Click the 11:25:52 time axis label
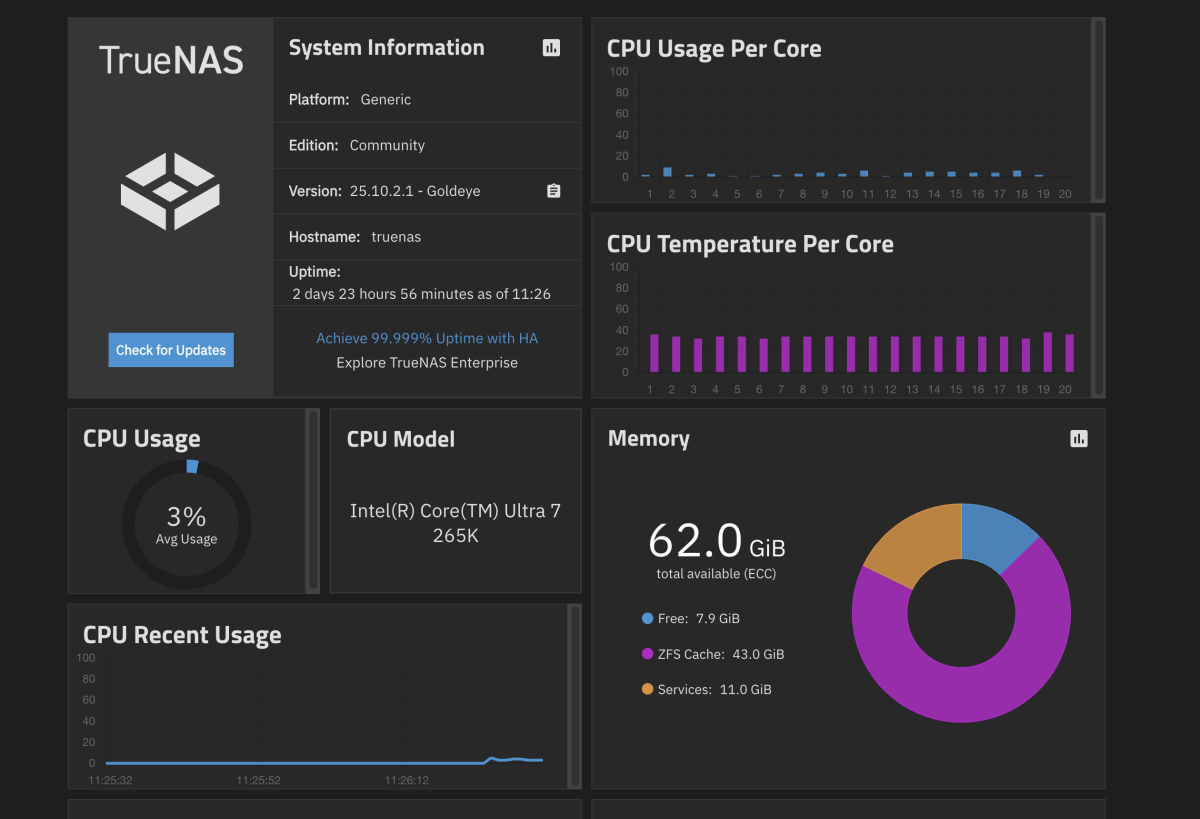Screen dimensions: 1200x819 258,780
